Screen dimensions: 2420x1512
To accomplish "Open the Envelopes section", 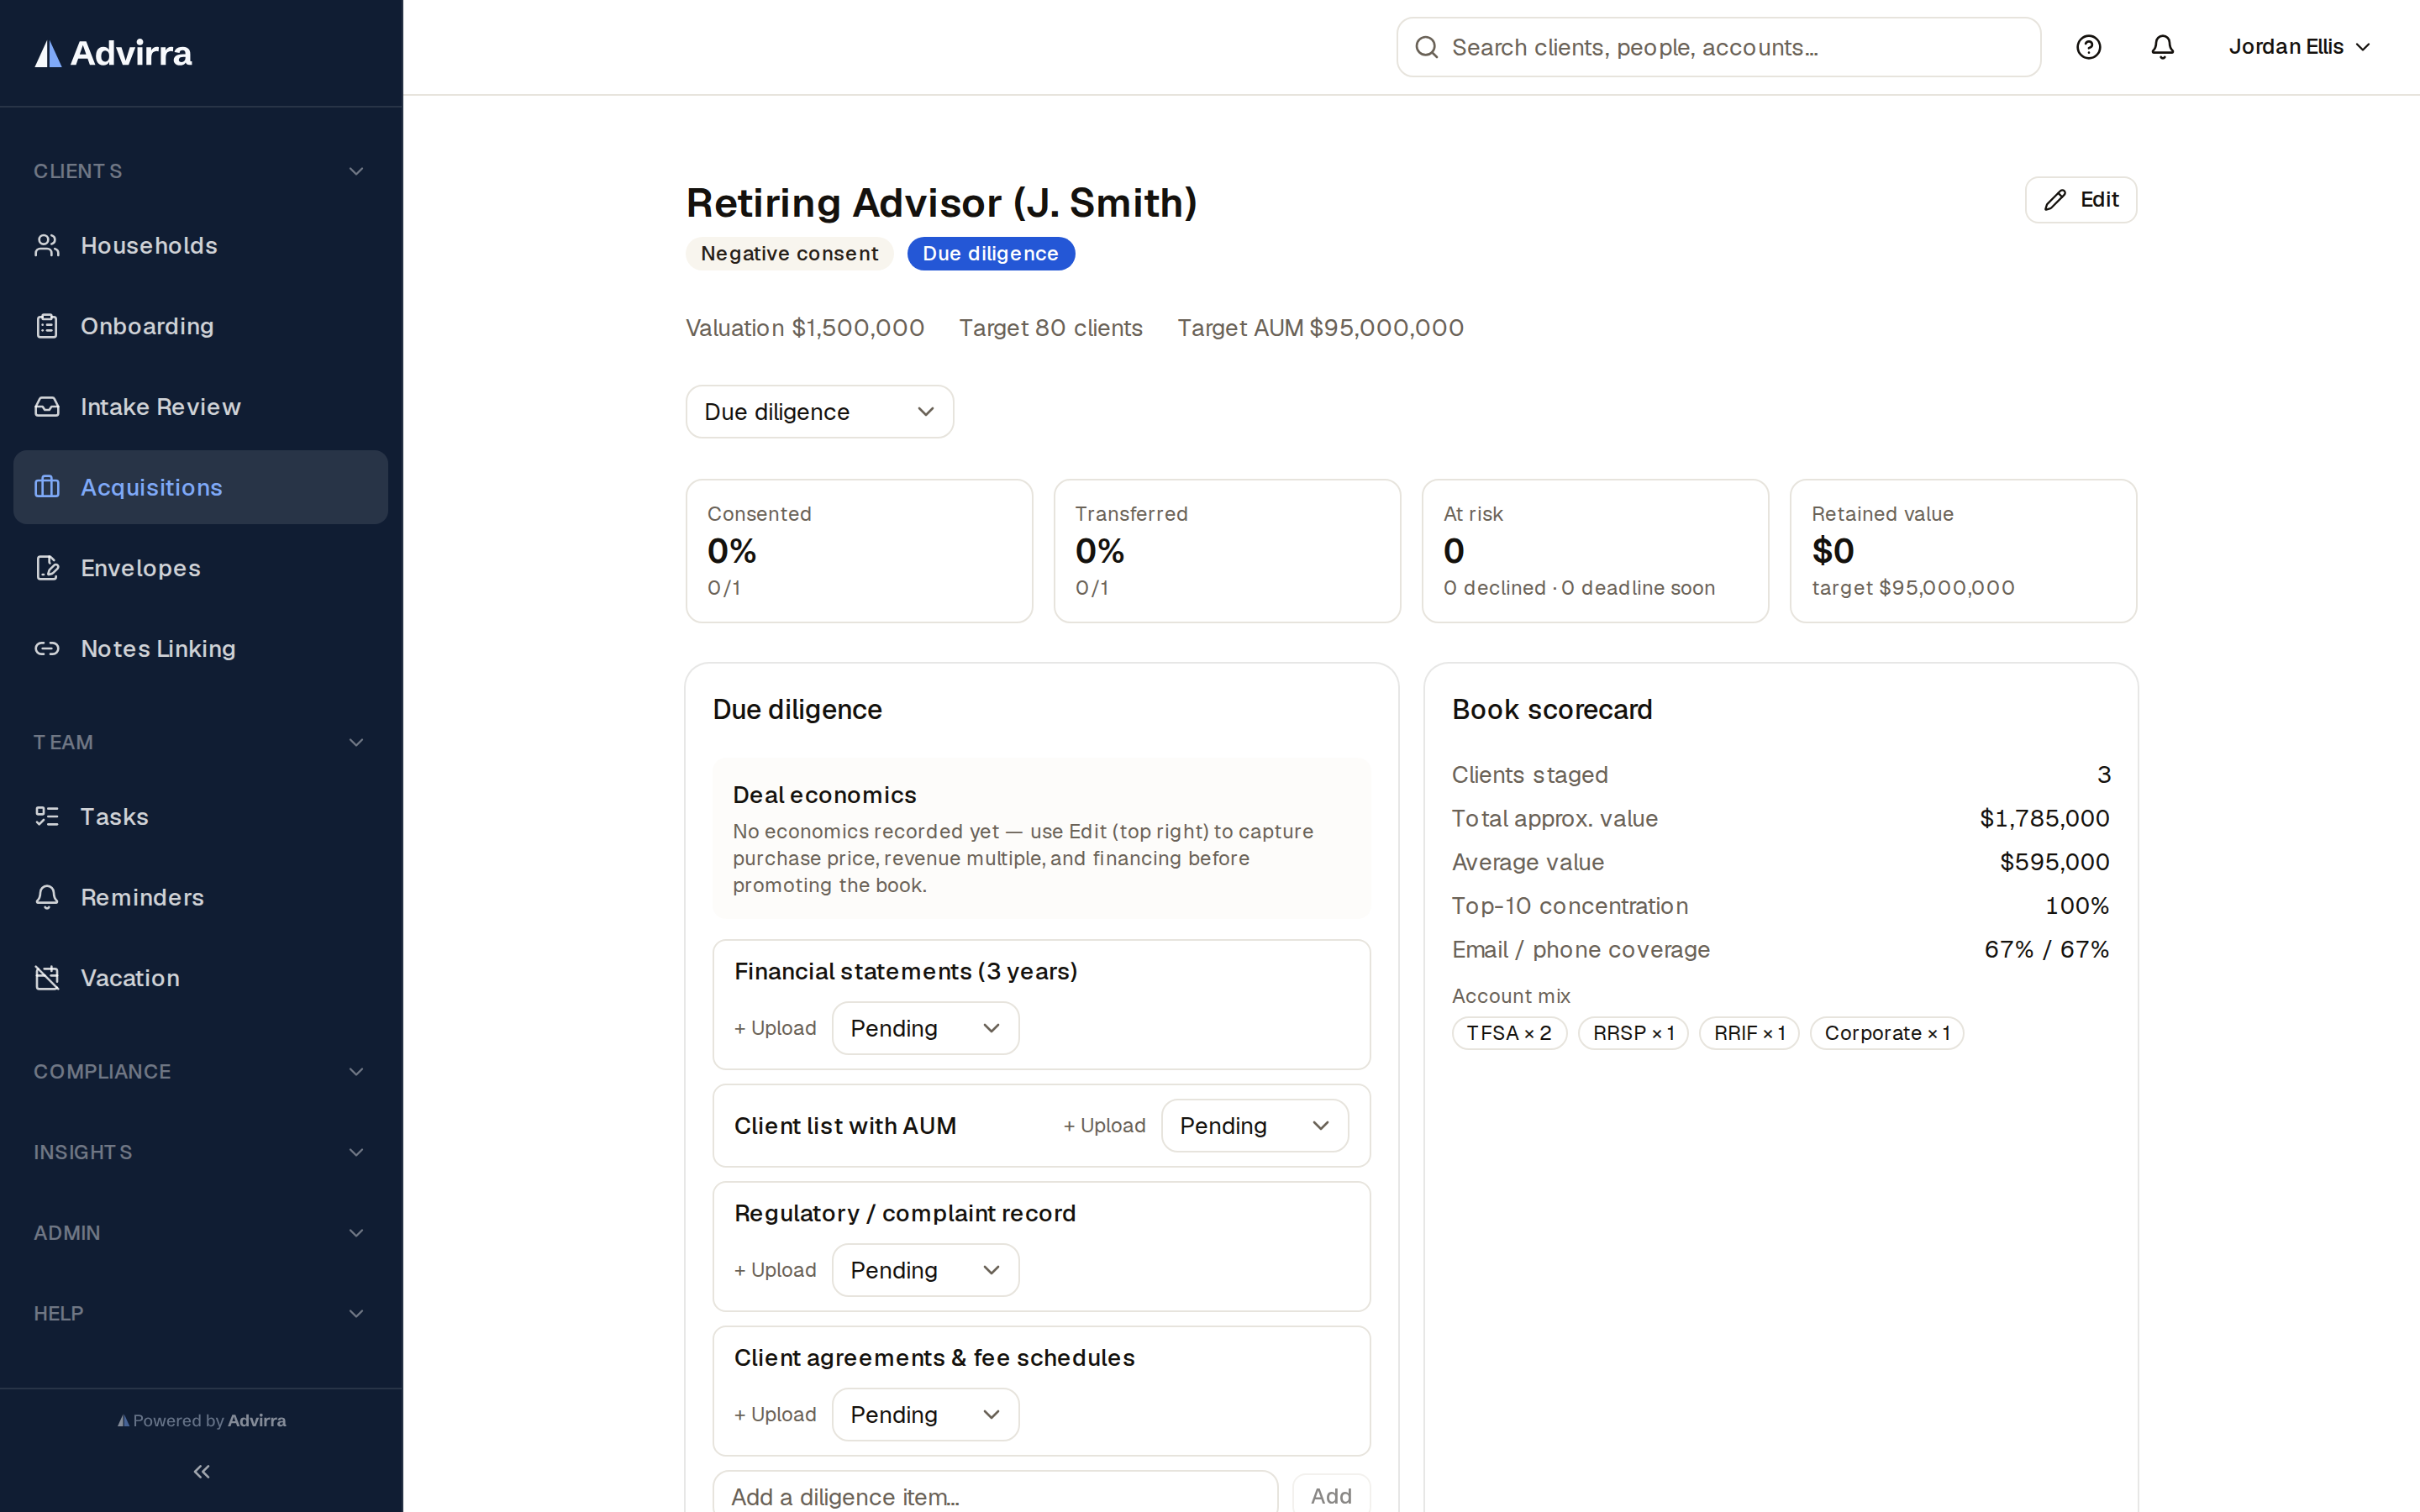I will point(201,568).
